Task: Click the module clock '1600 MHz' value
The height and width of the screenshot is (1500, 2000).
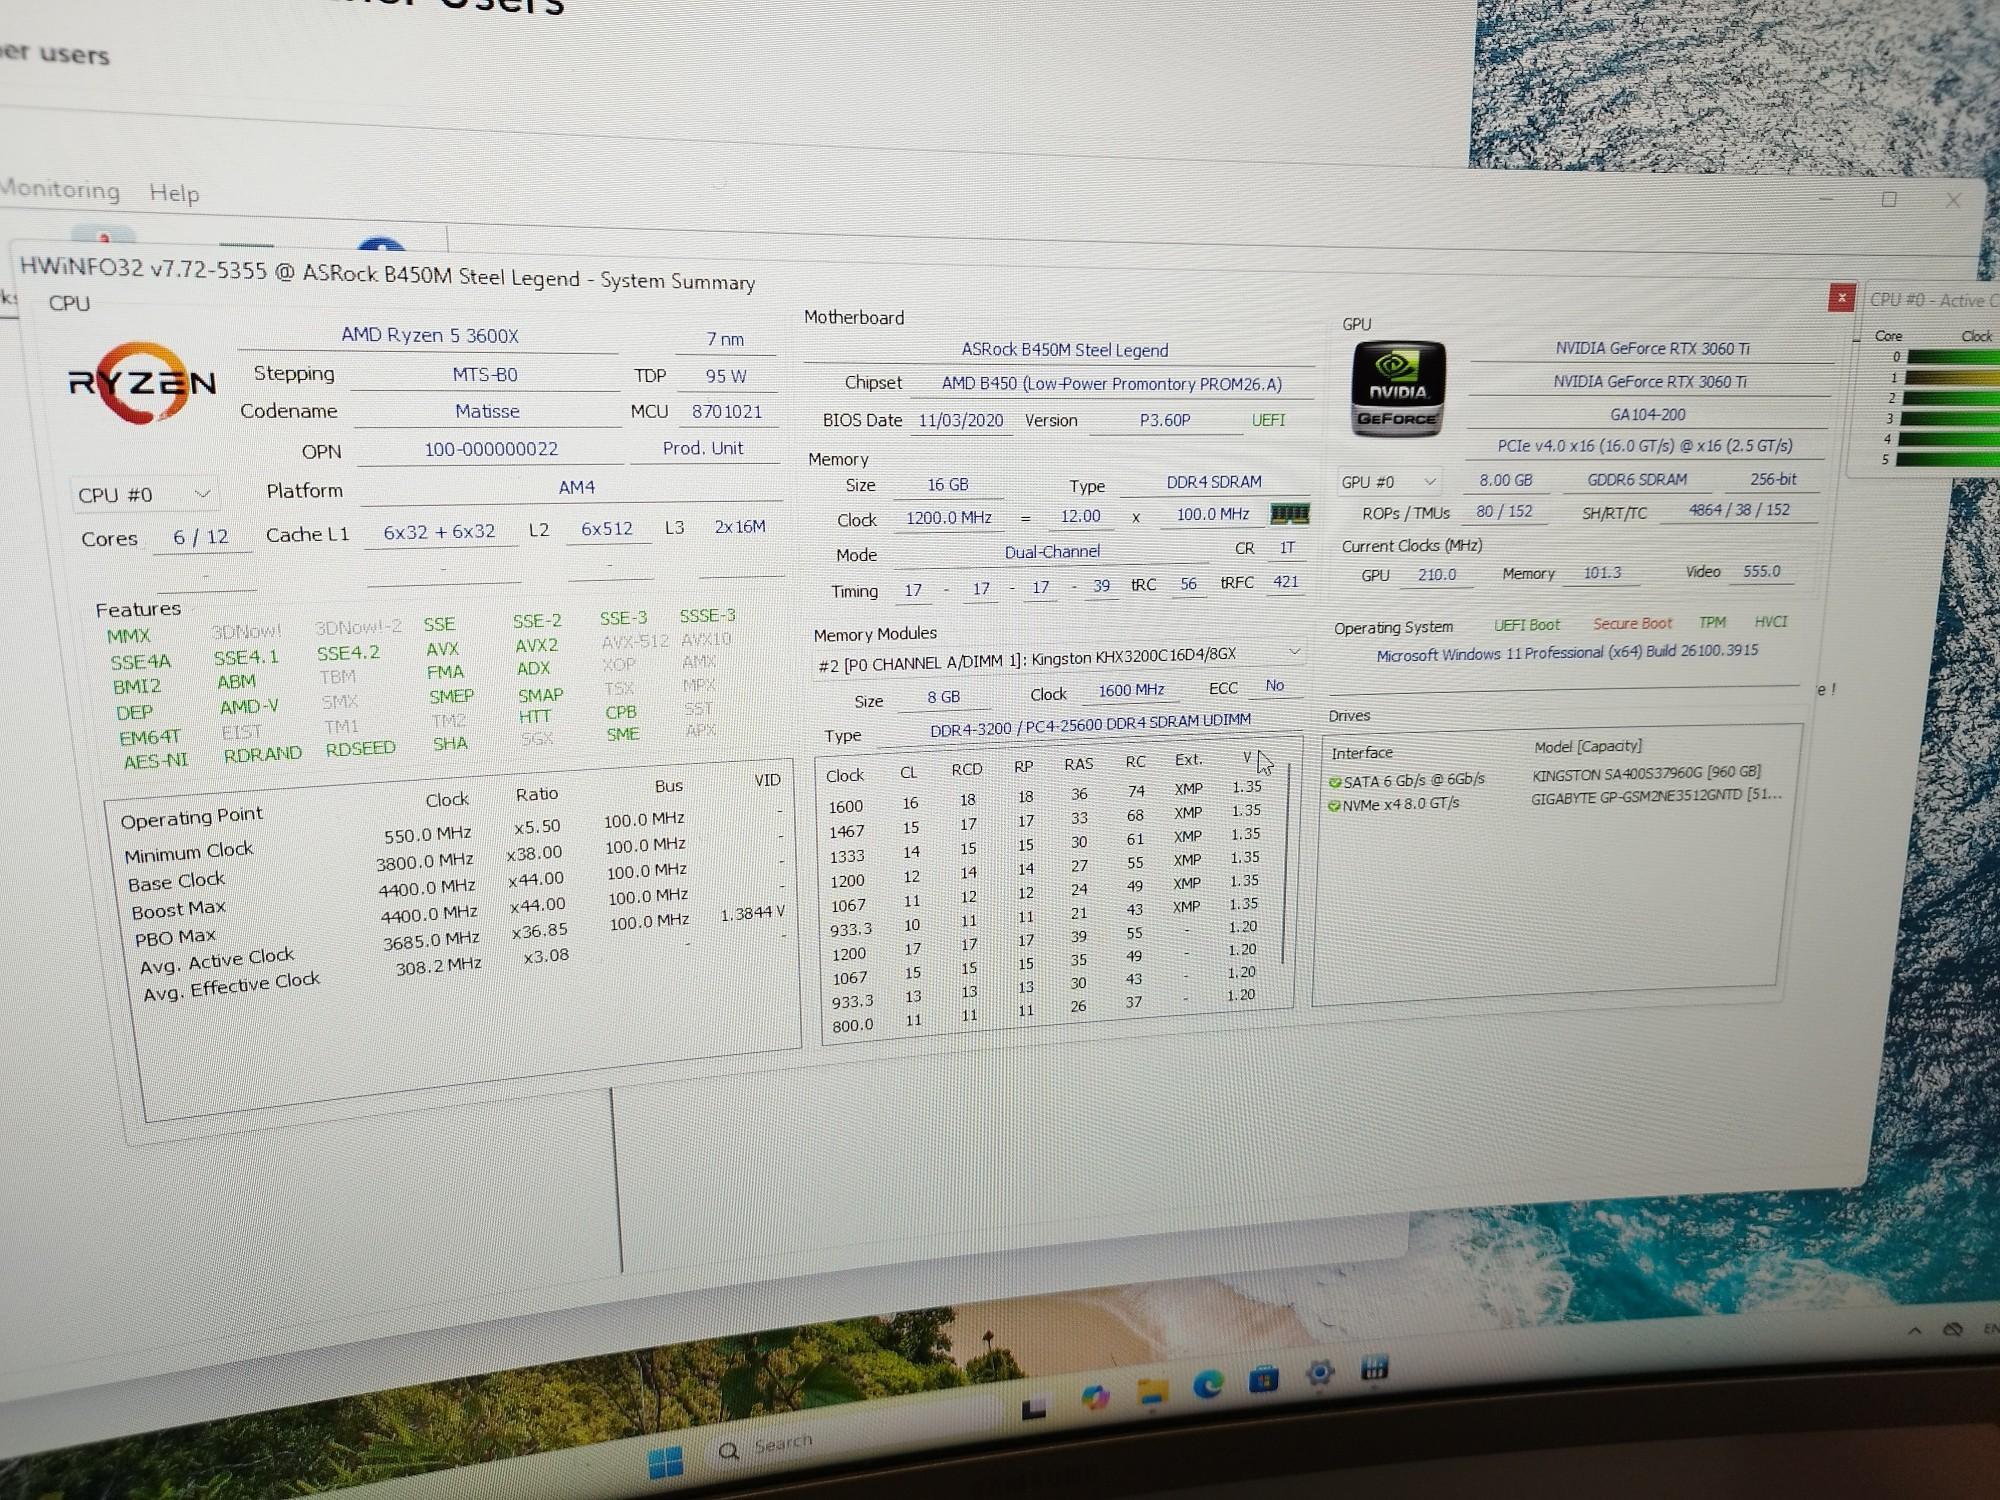Action: (x=1131, y=691)
